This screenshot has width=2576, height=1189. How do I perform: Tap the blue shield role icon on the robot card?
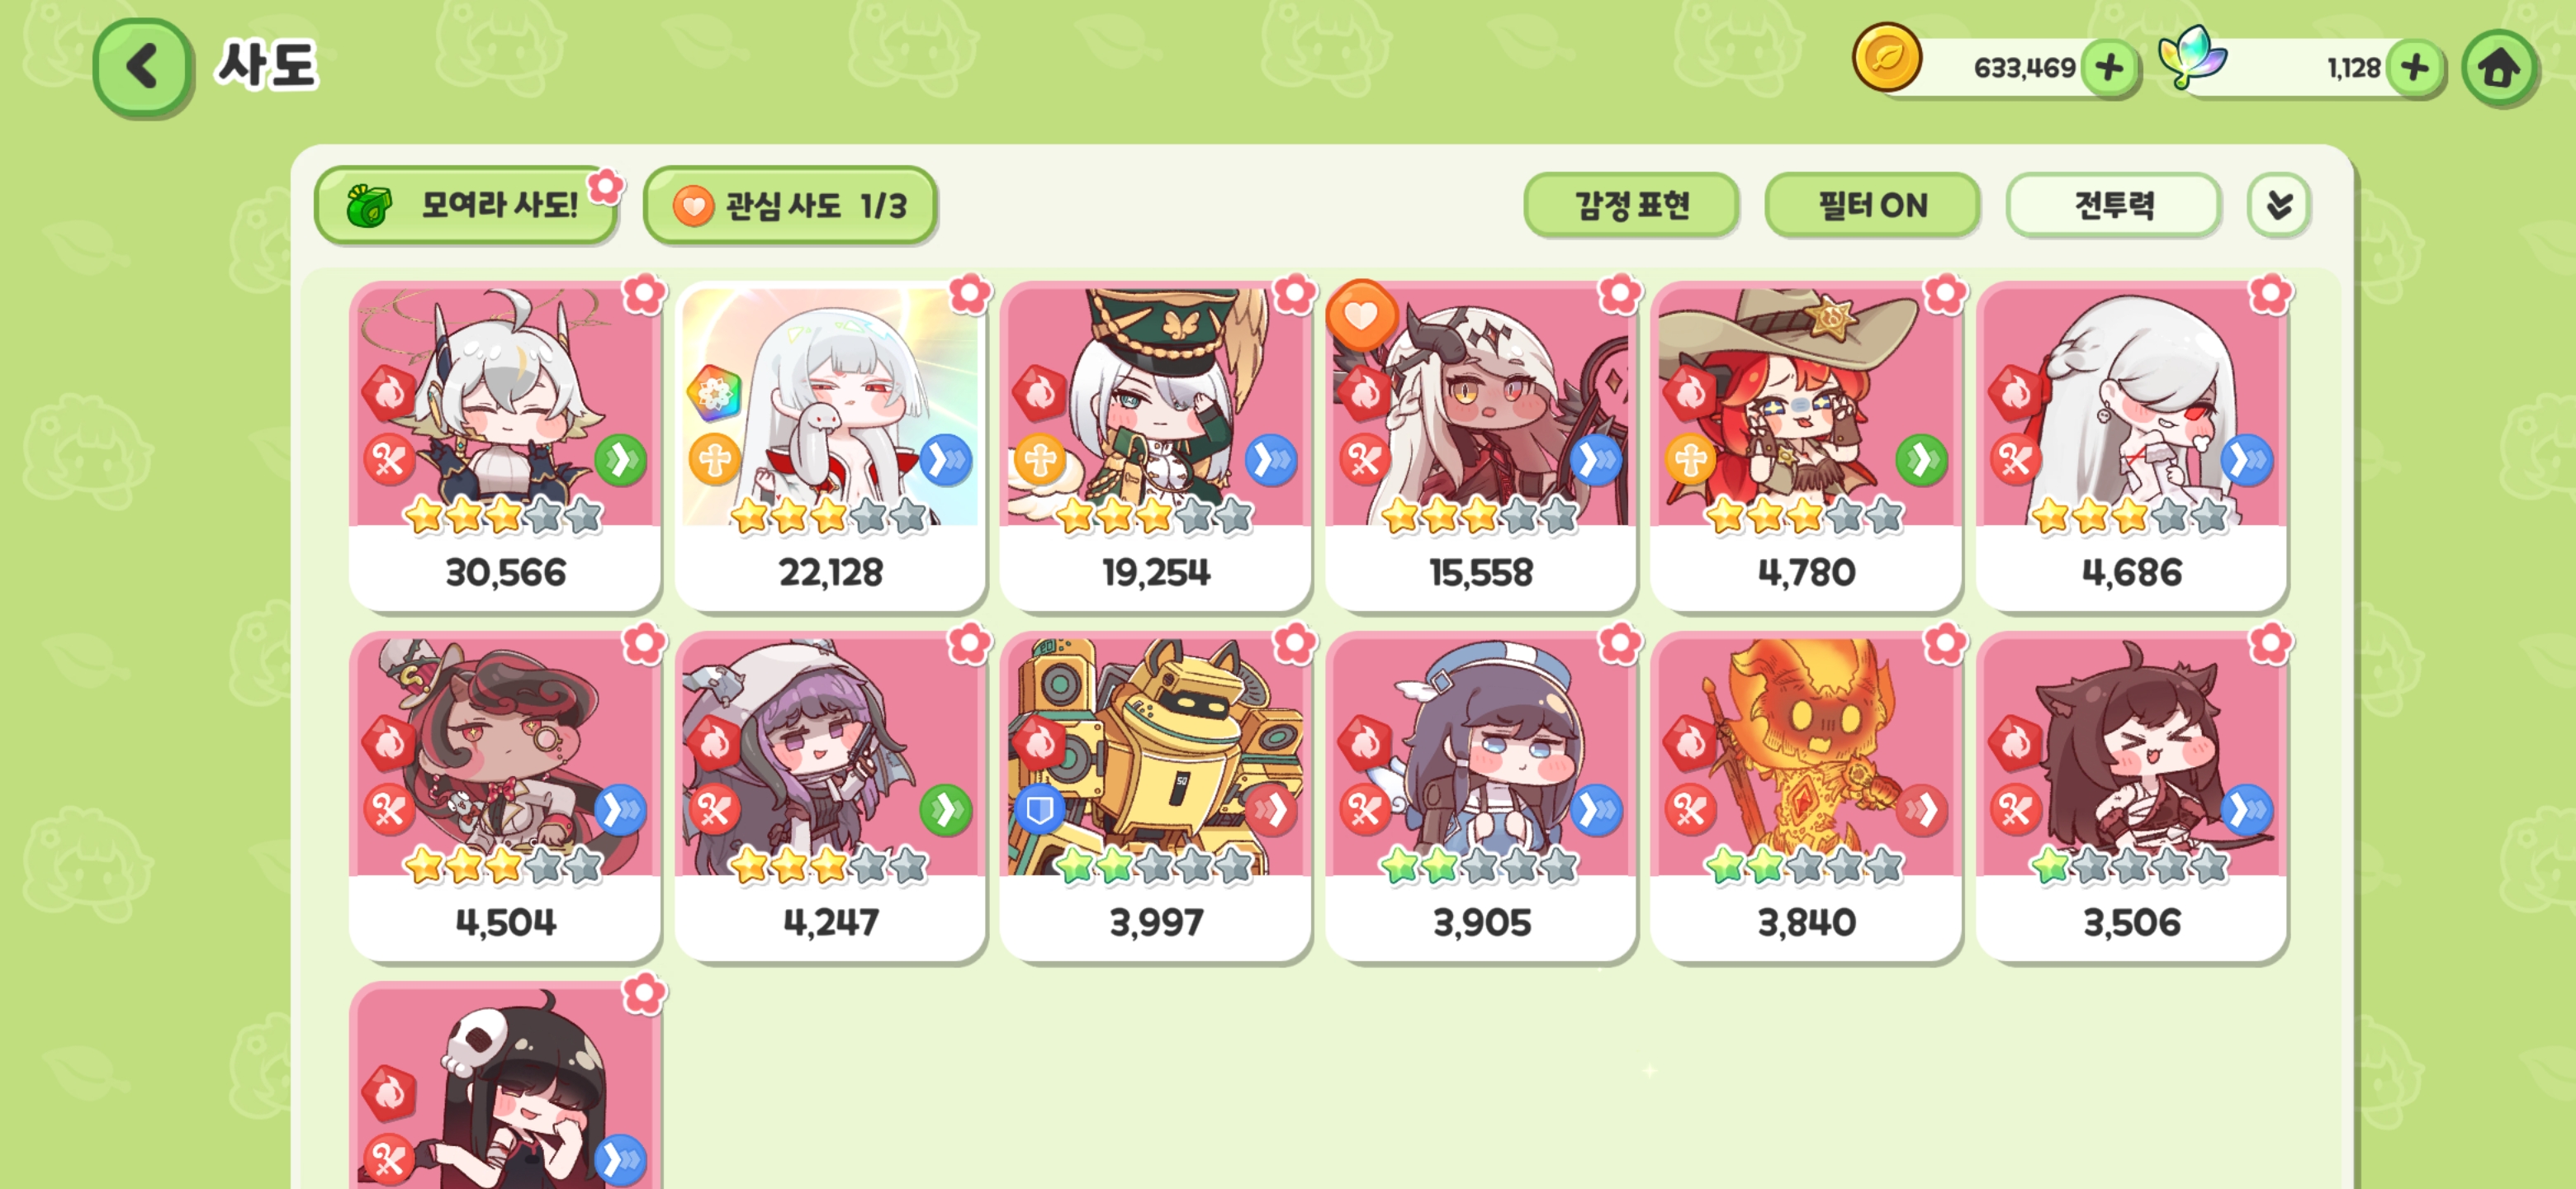[1039, 809]
